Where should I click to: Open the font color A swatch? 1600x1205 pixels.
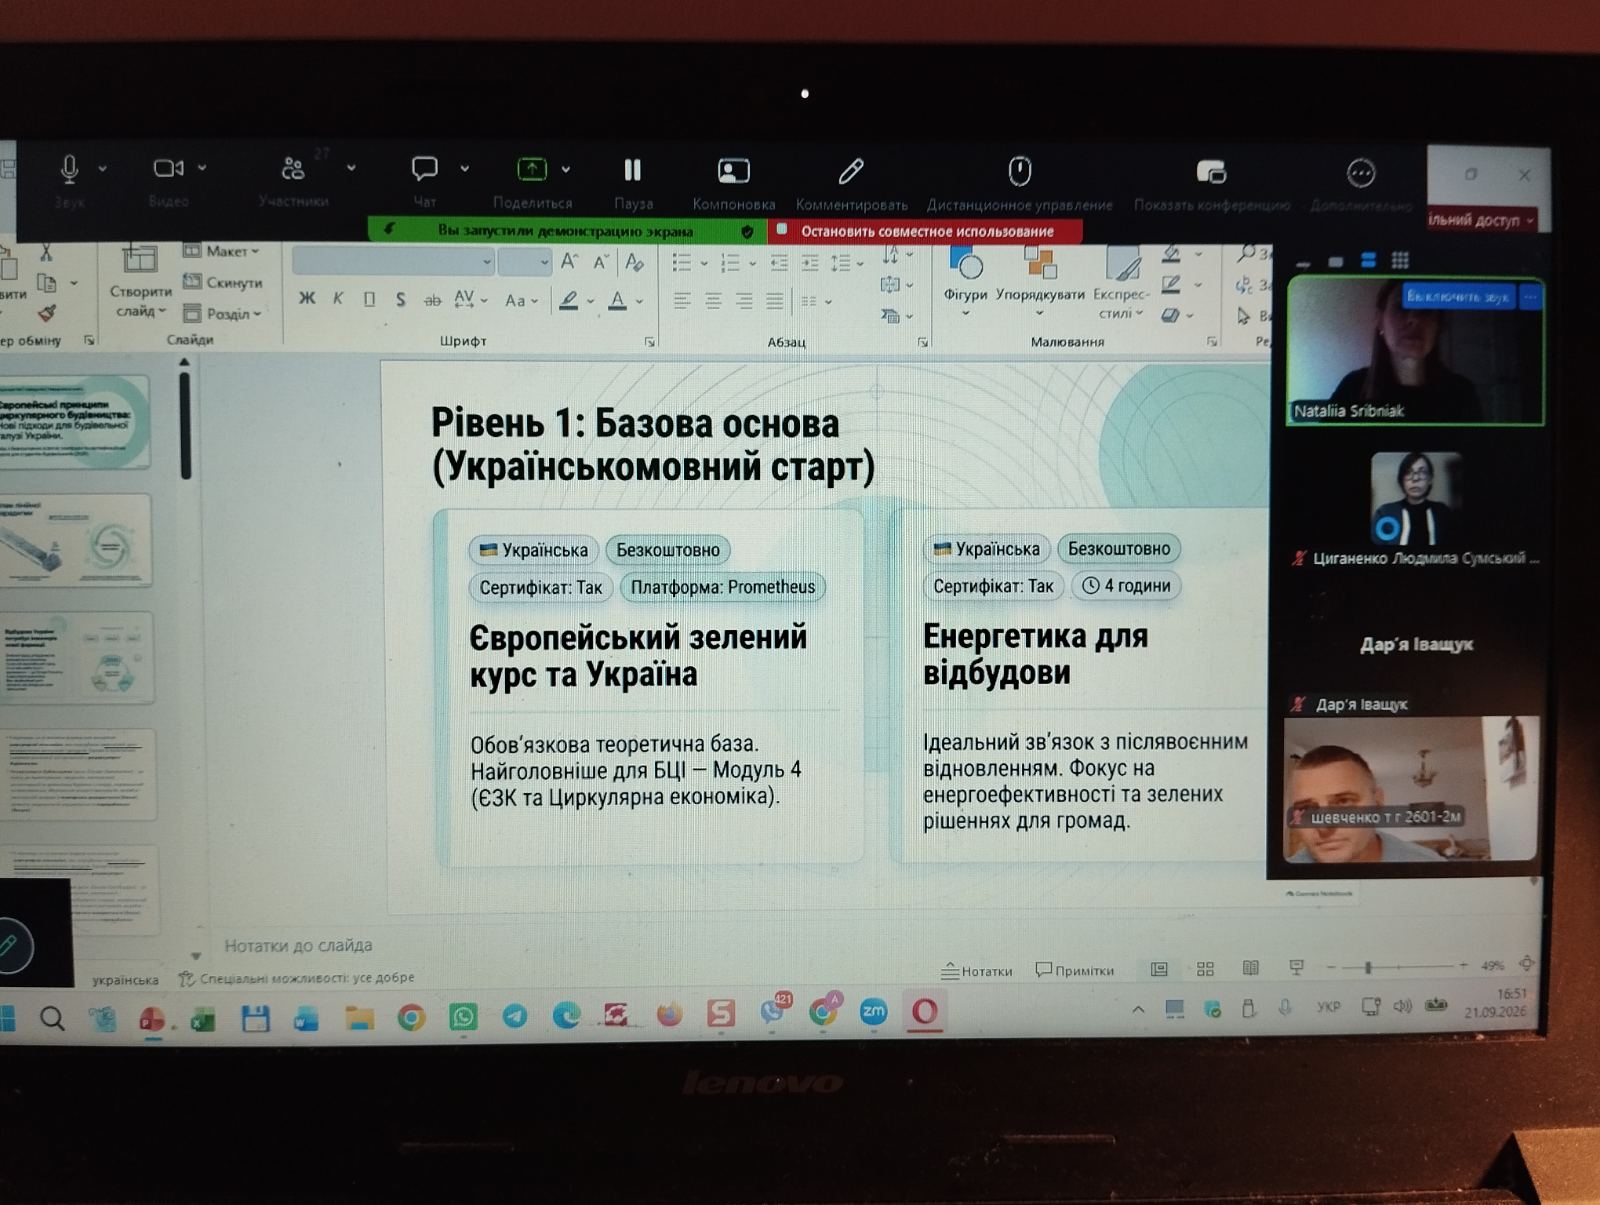[x=618, y=300]
